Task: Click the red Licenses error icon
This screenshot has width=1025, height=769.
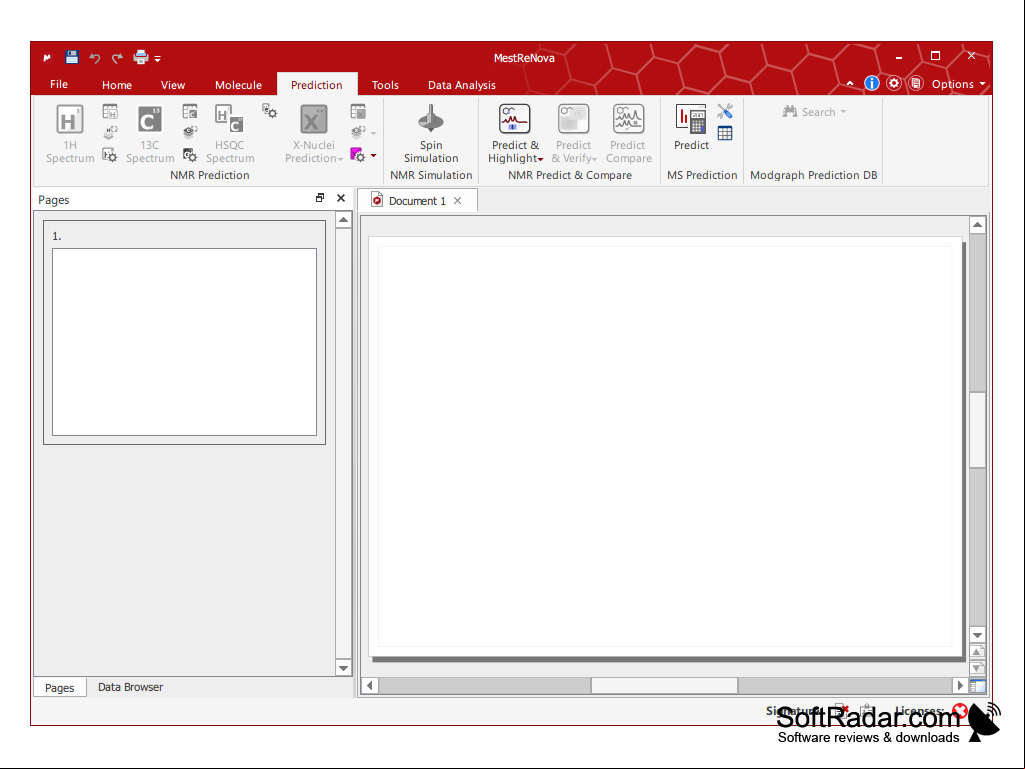Action: 960,710
